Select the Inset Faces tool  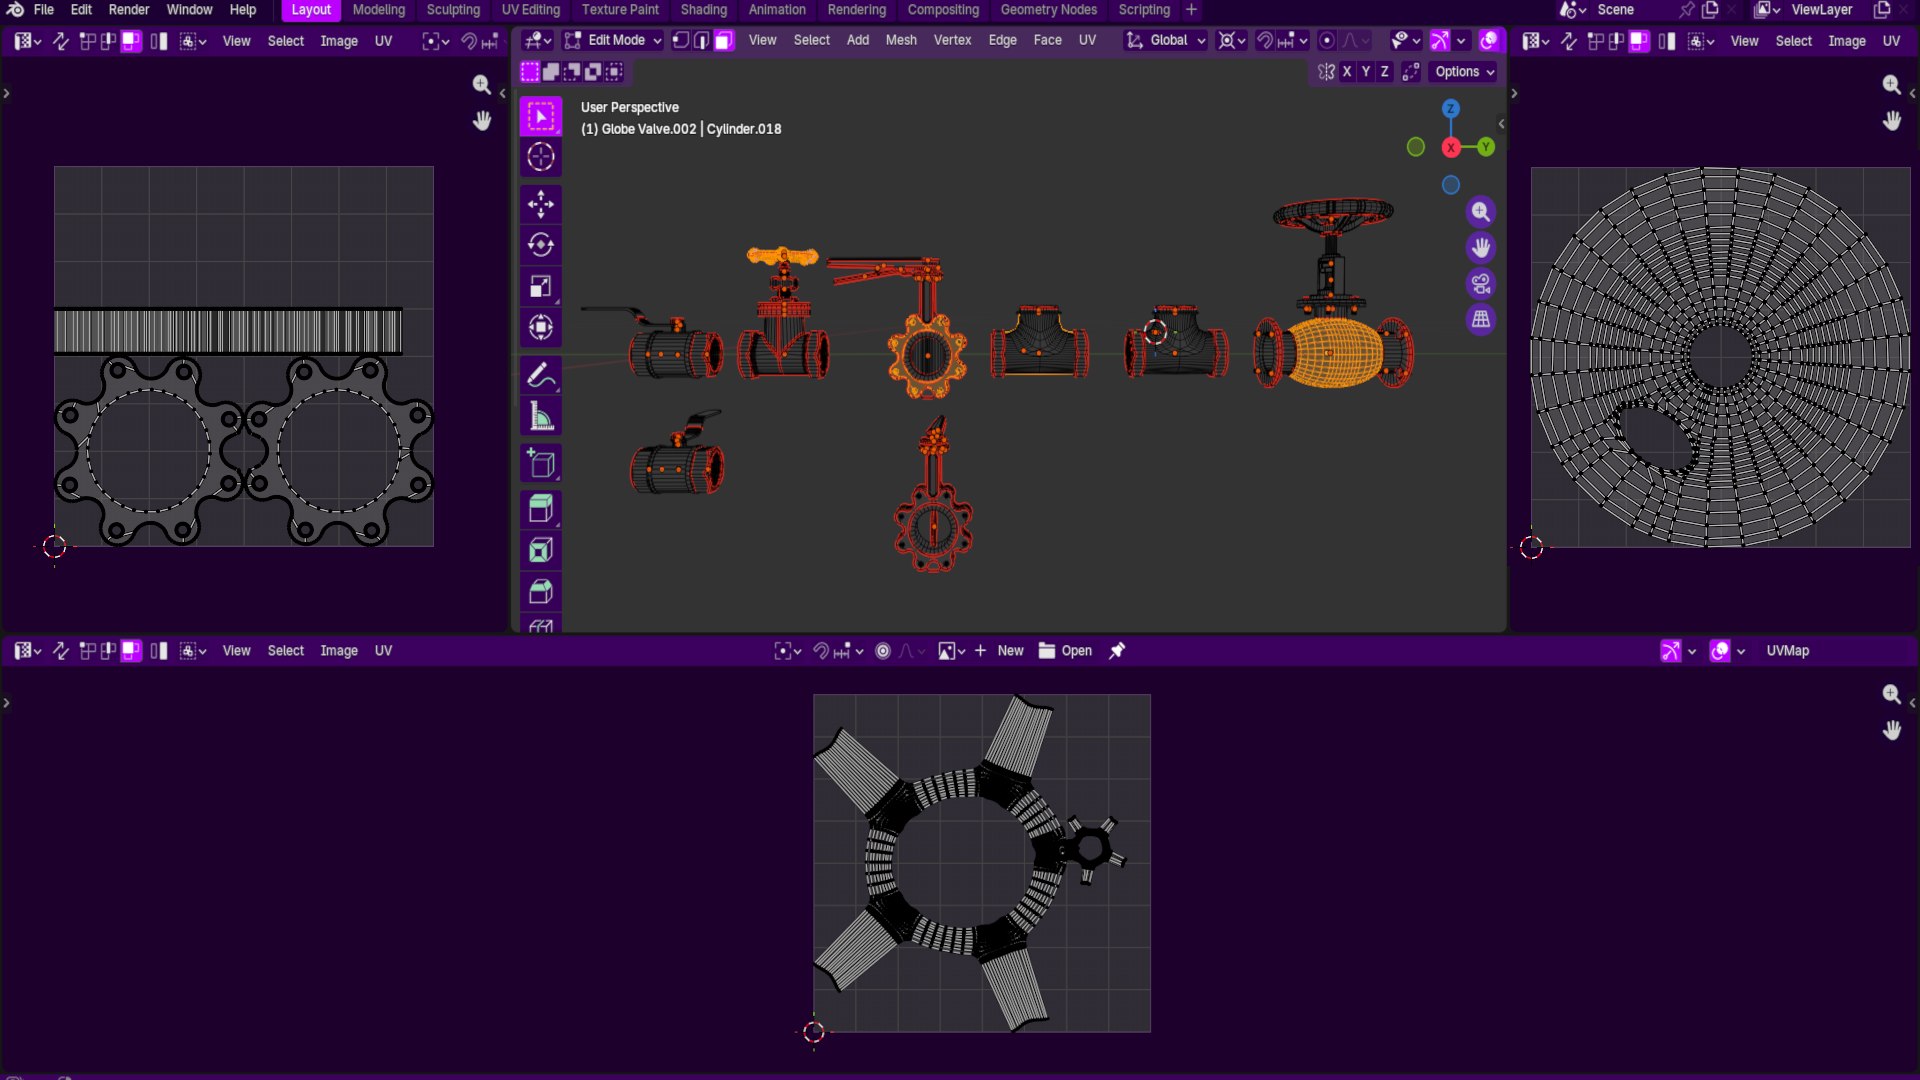click(541, 551)
